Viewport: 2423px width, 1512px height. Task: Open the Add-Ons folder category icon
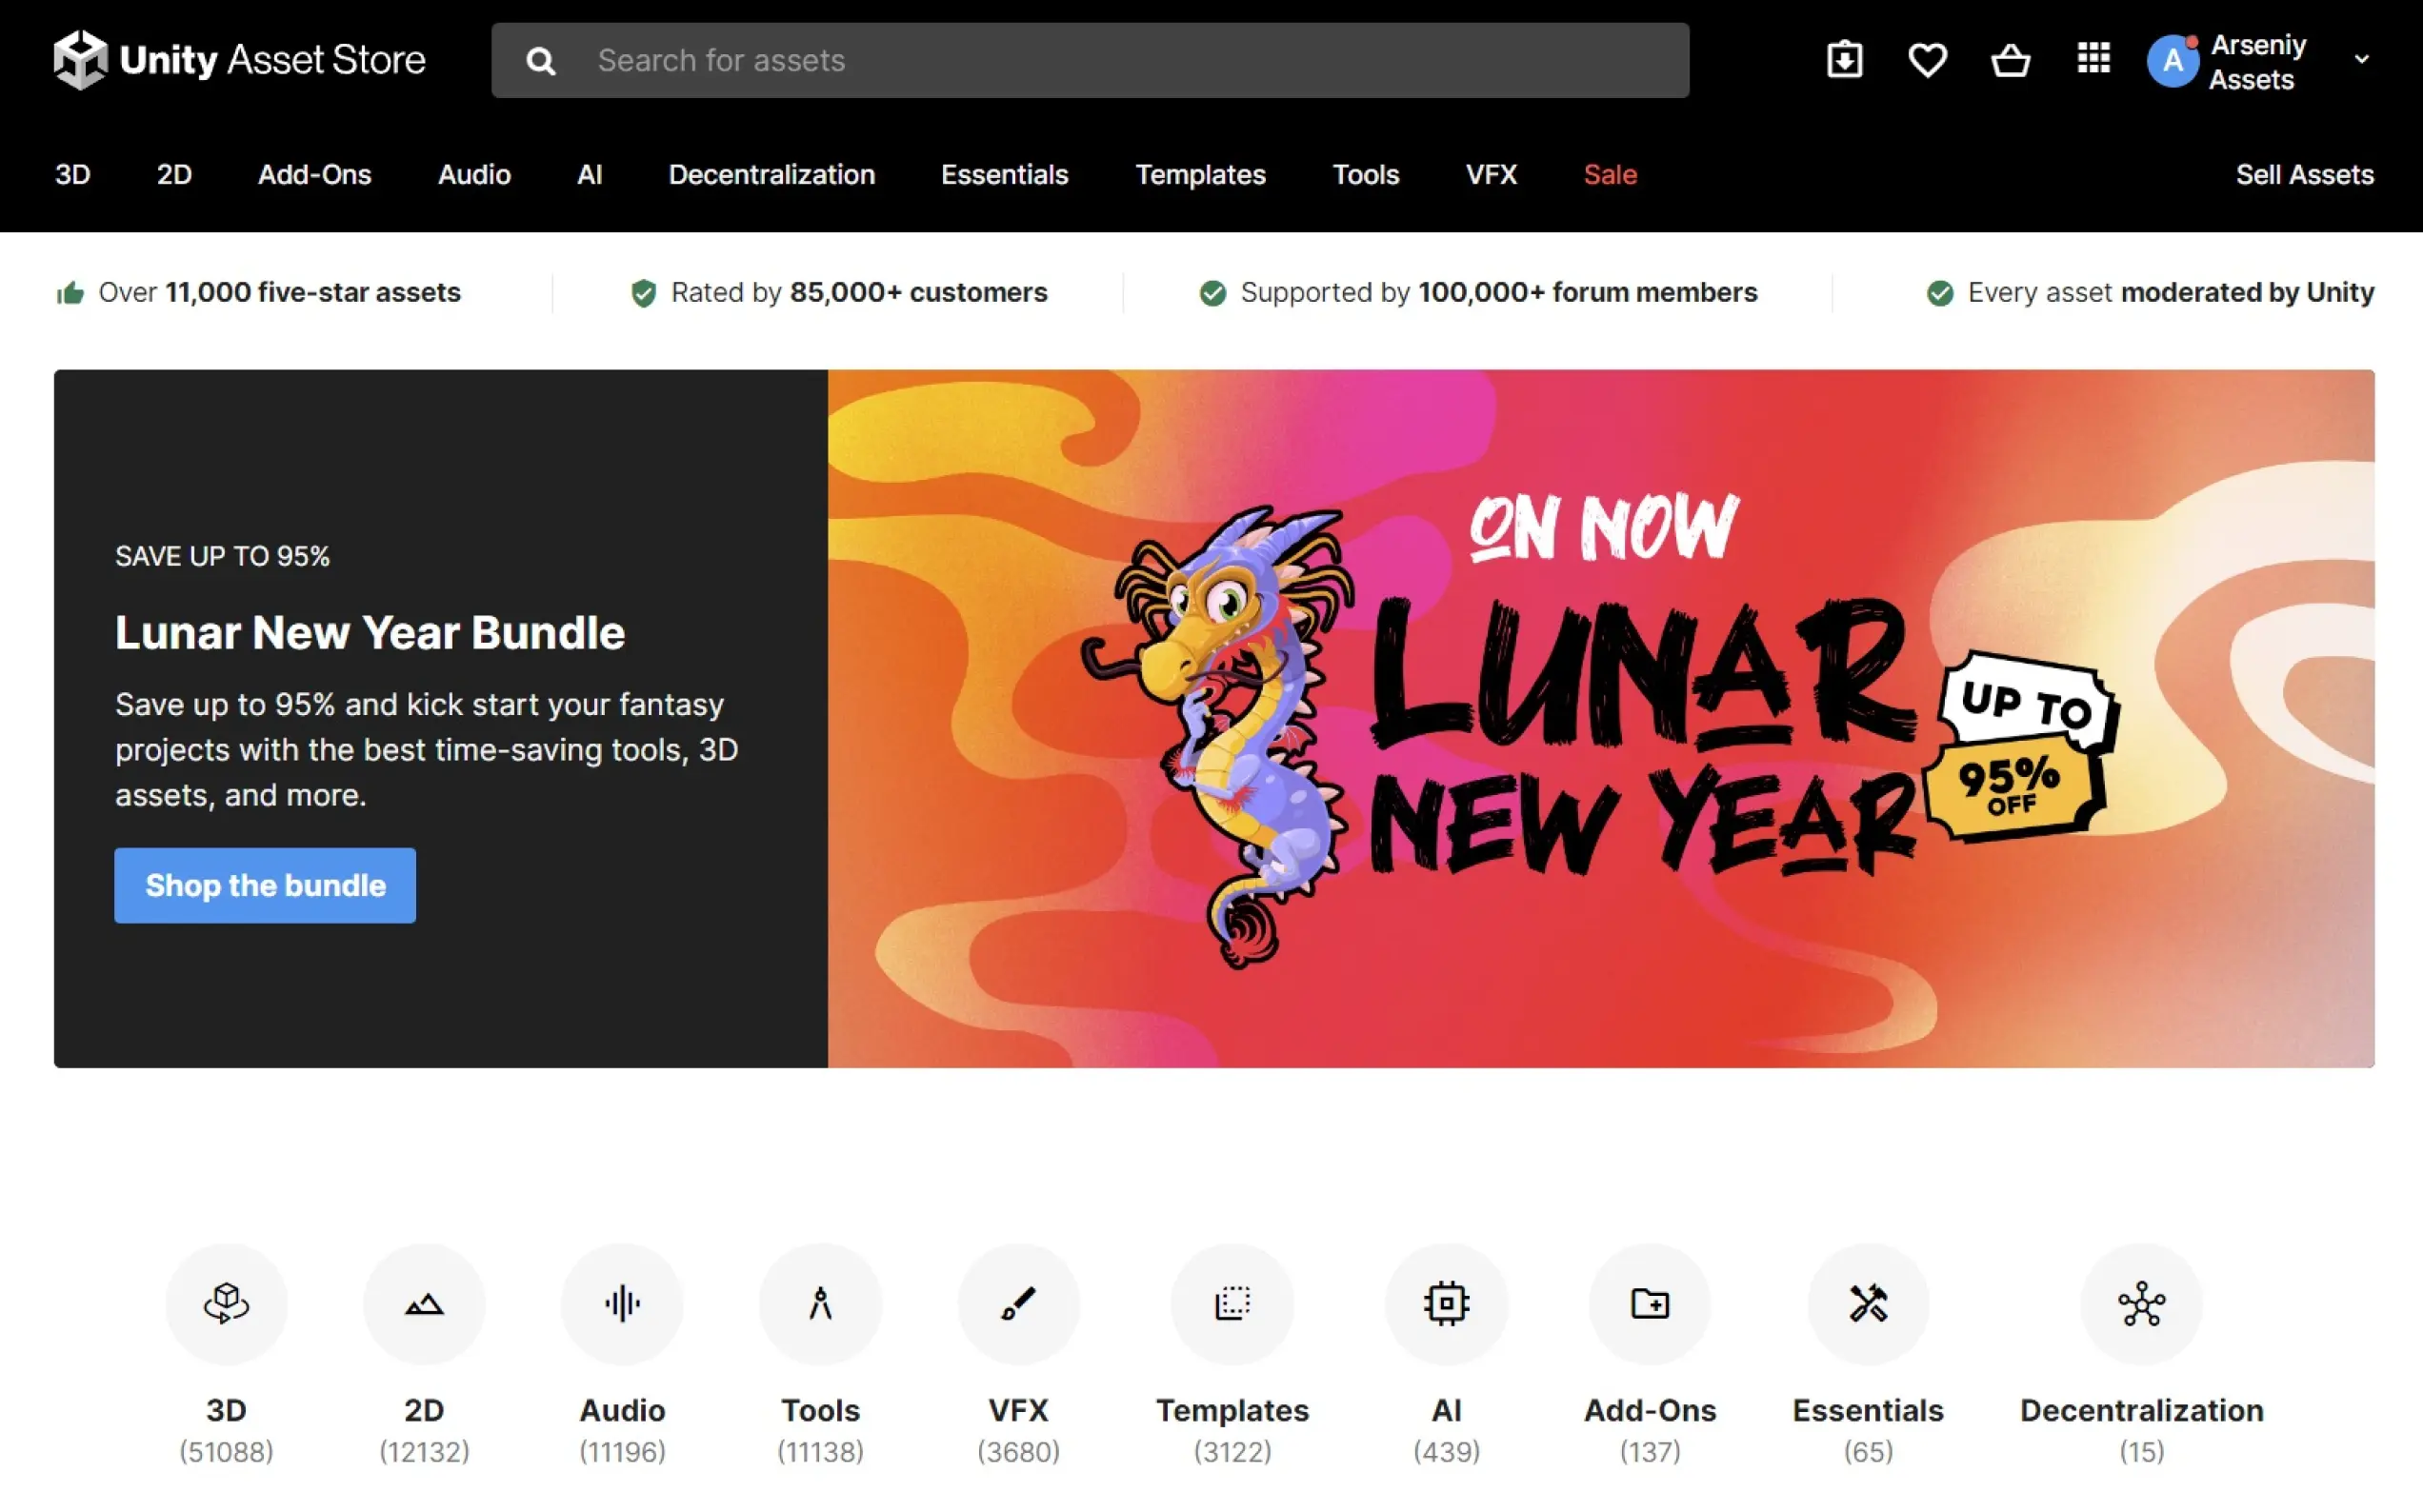pyautogui.click(x=1649, y=1303)
